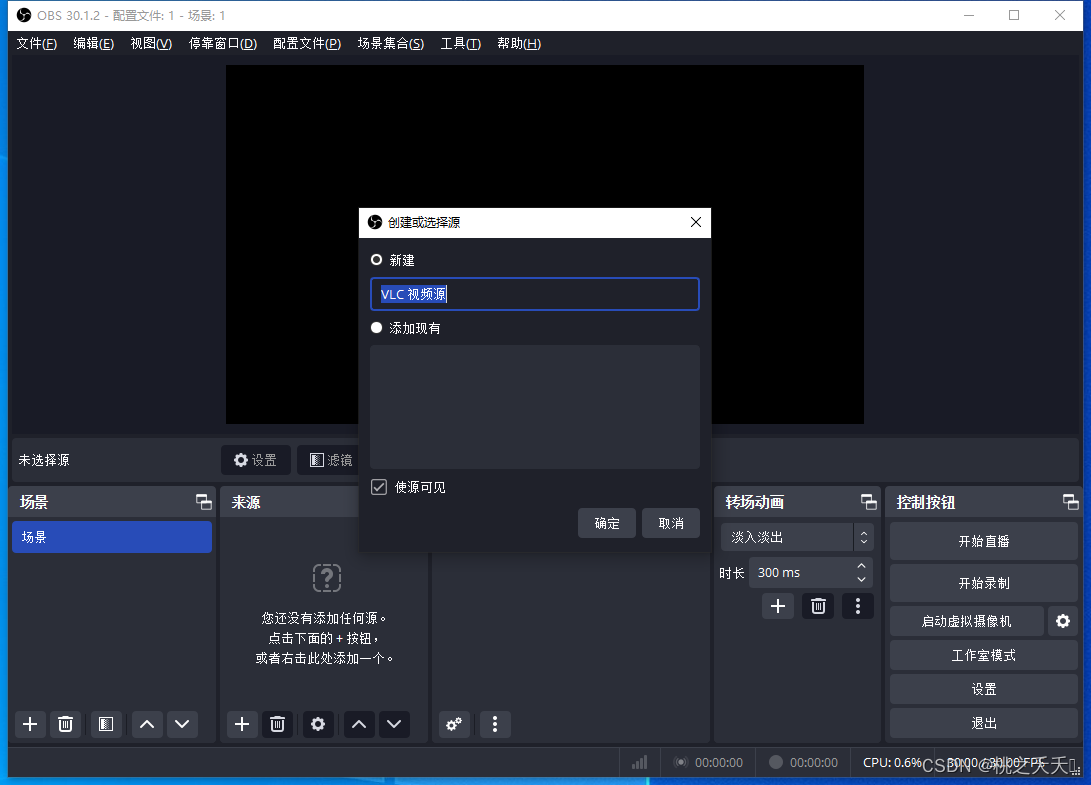Click the streaming status icon in status bar

[x=680, y=763]
